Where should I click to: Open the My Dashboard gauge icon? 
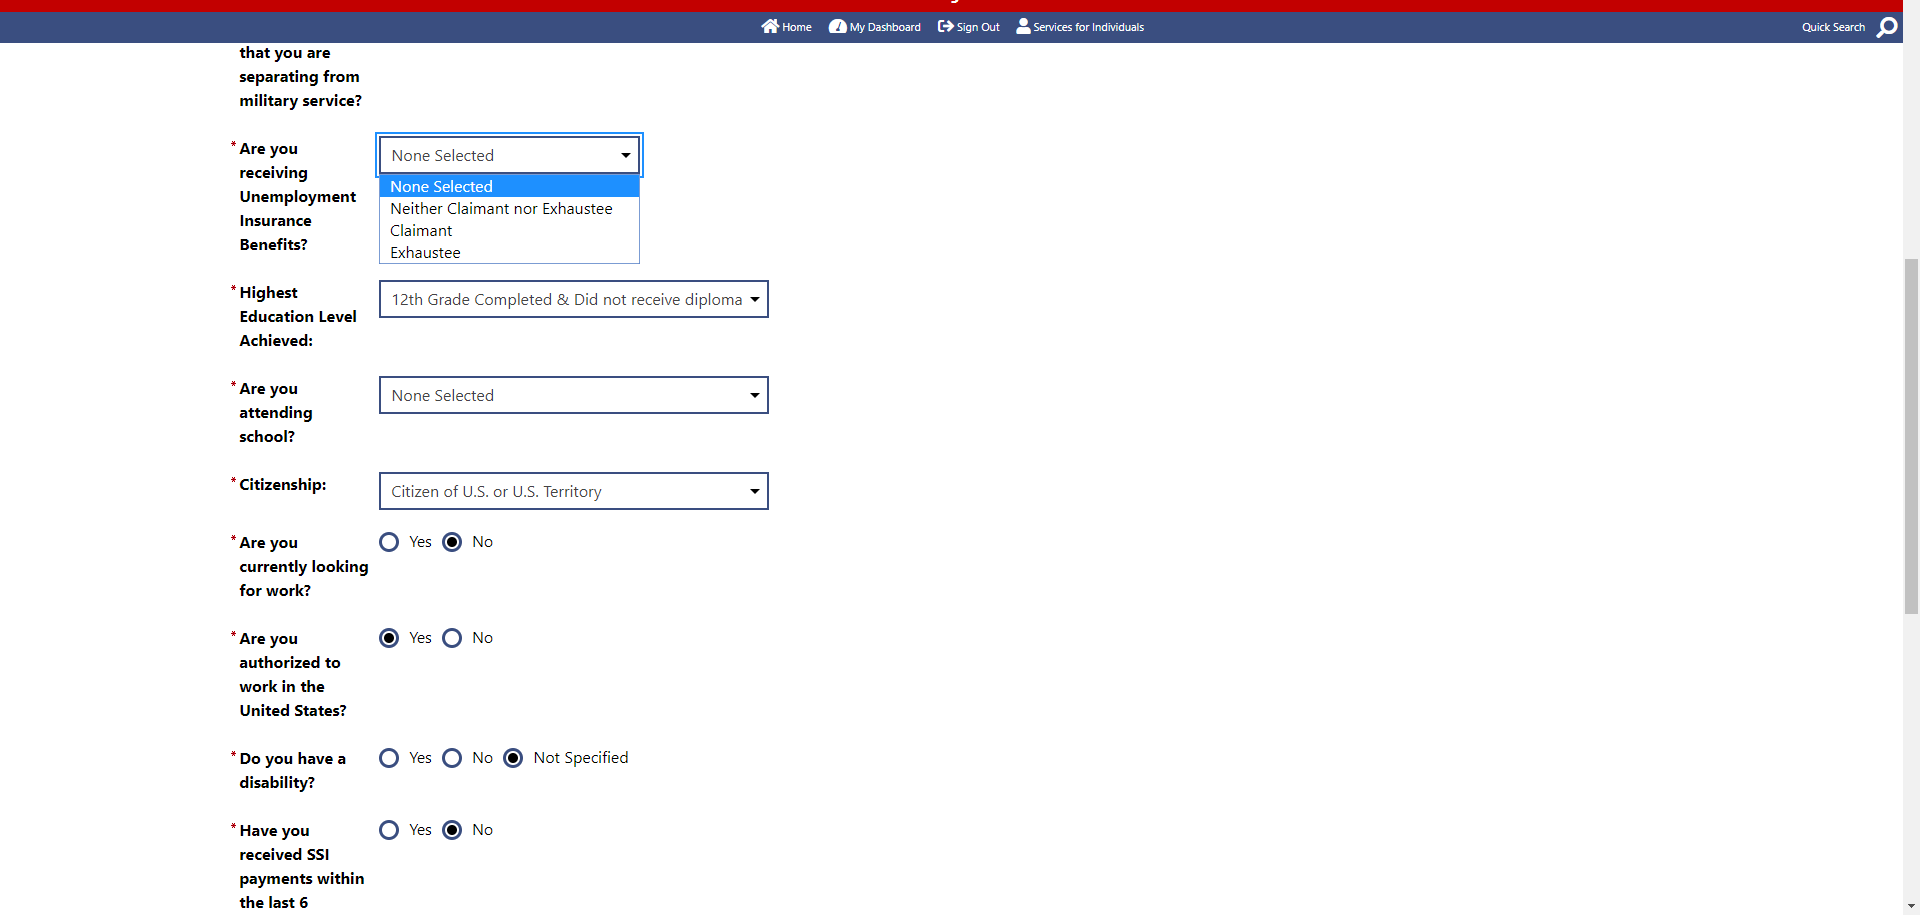click(x=837, y=27)
